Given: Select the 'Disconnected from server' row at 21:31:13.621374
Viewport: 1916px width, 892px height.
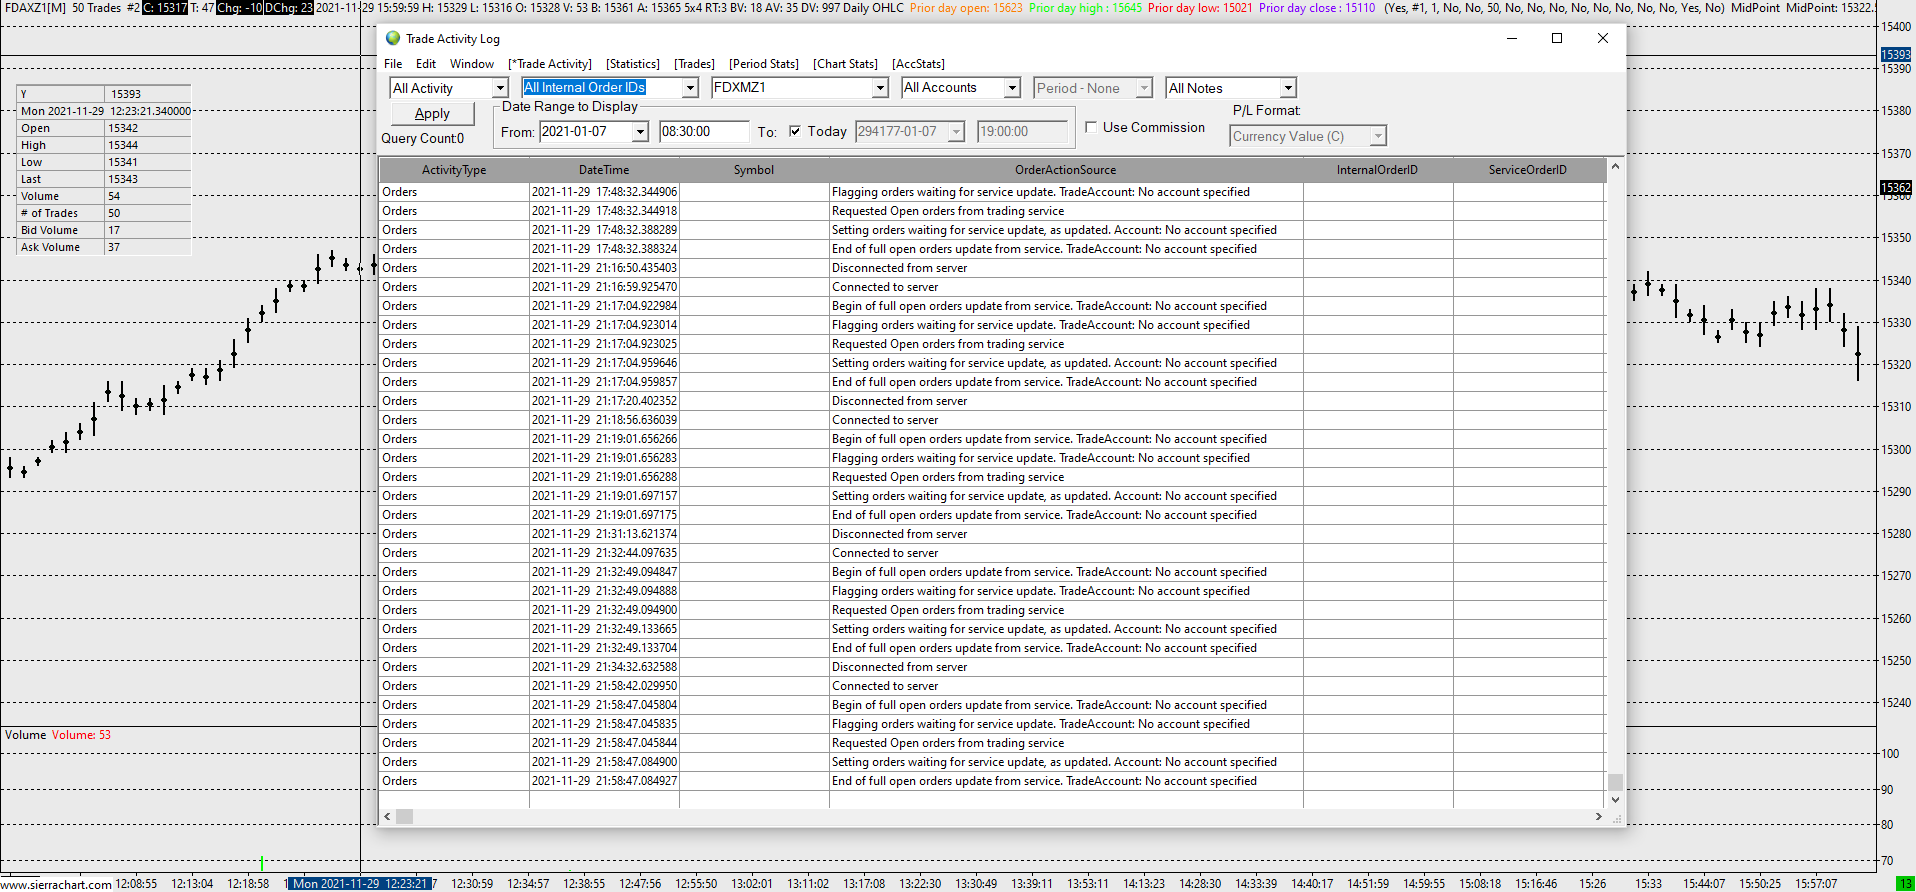Looking at the screenshot, I should point(992,534).
